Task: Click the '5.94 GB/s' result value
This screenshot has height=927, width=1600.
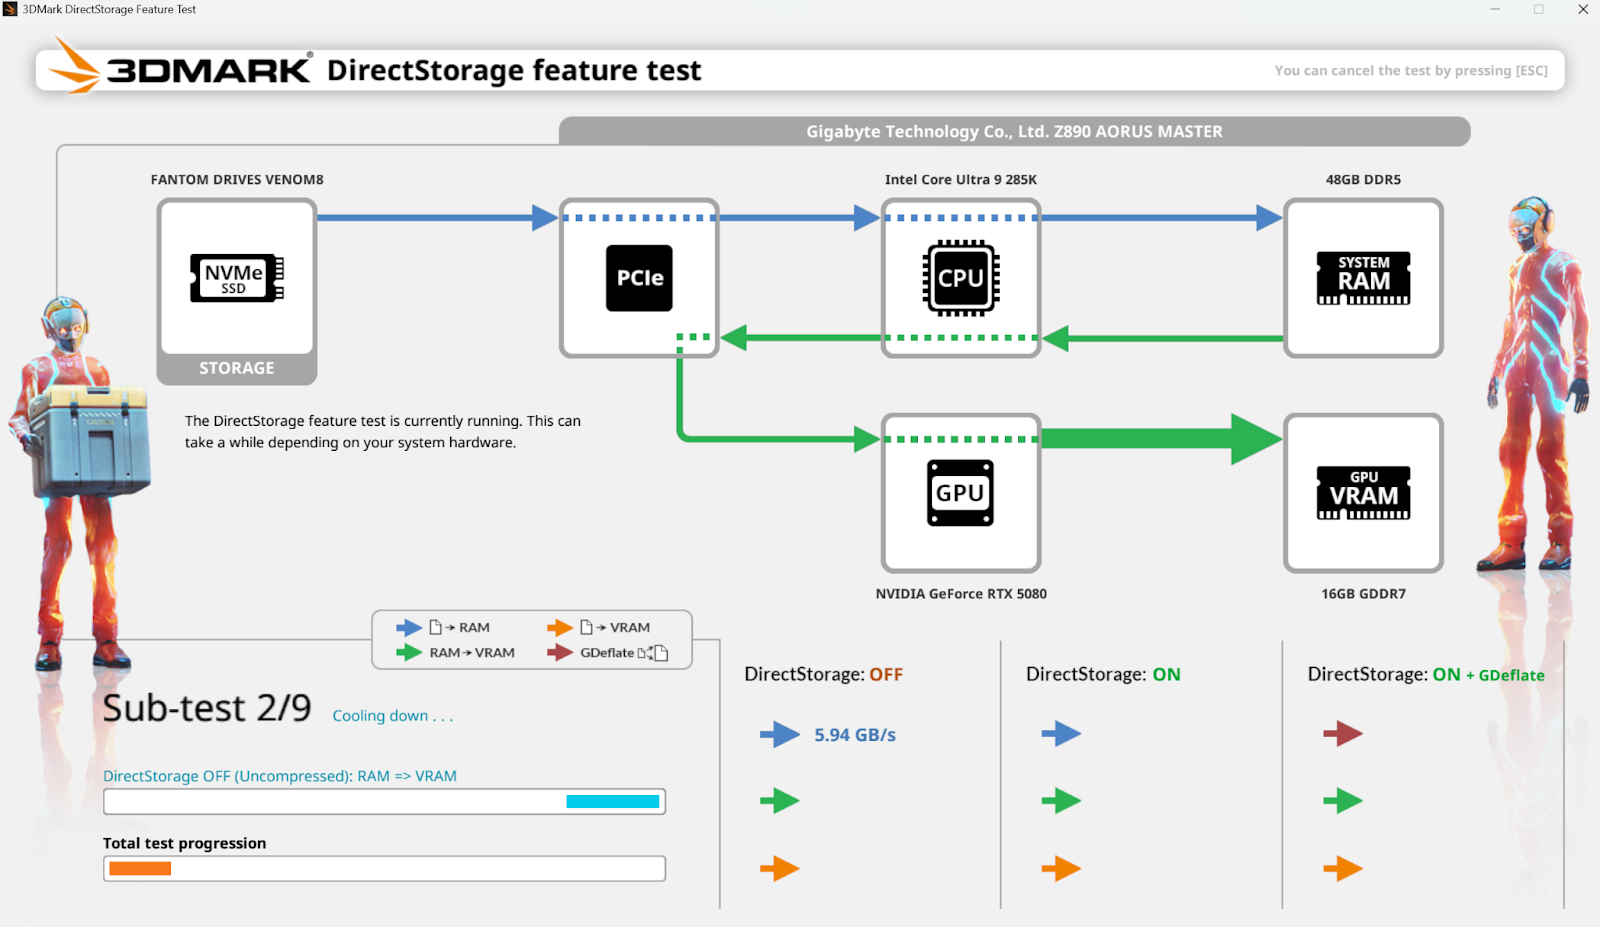Action: tap(855, 735)
